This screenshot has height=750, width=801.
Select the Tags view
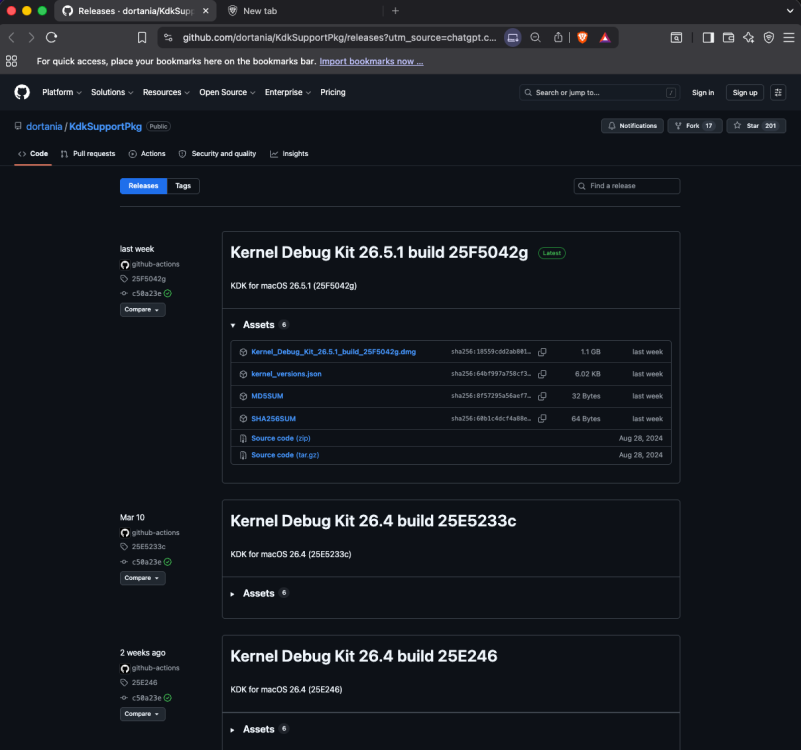[x=183, y=186]
